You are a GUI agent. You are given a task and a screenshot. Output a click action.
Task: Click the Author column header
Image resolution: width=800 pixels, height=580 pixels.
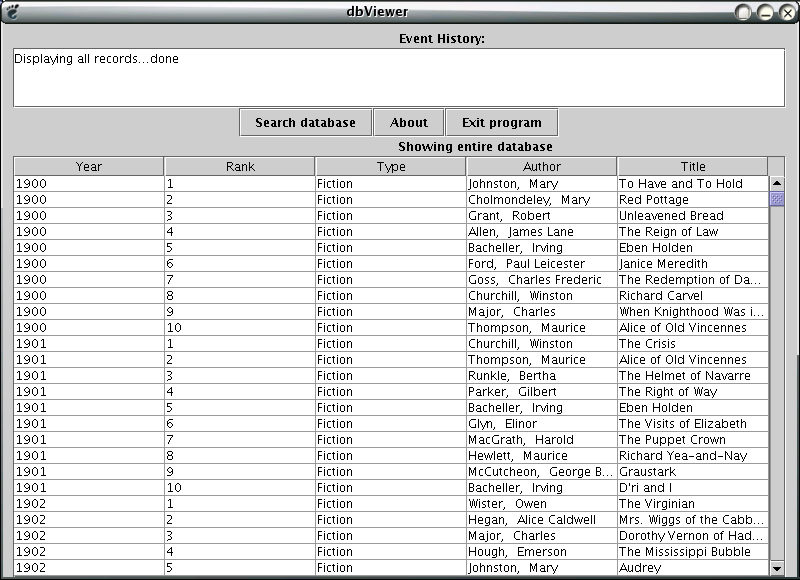[542, 167]
